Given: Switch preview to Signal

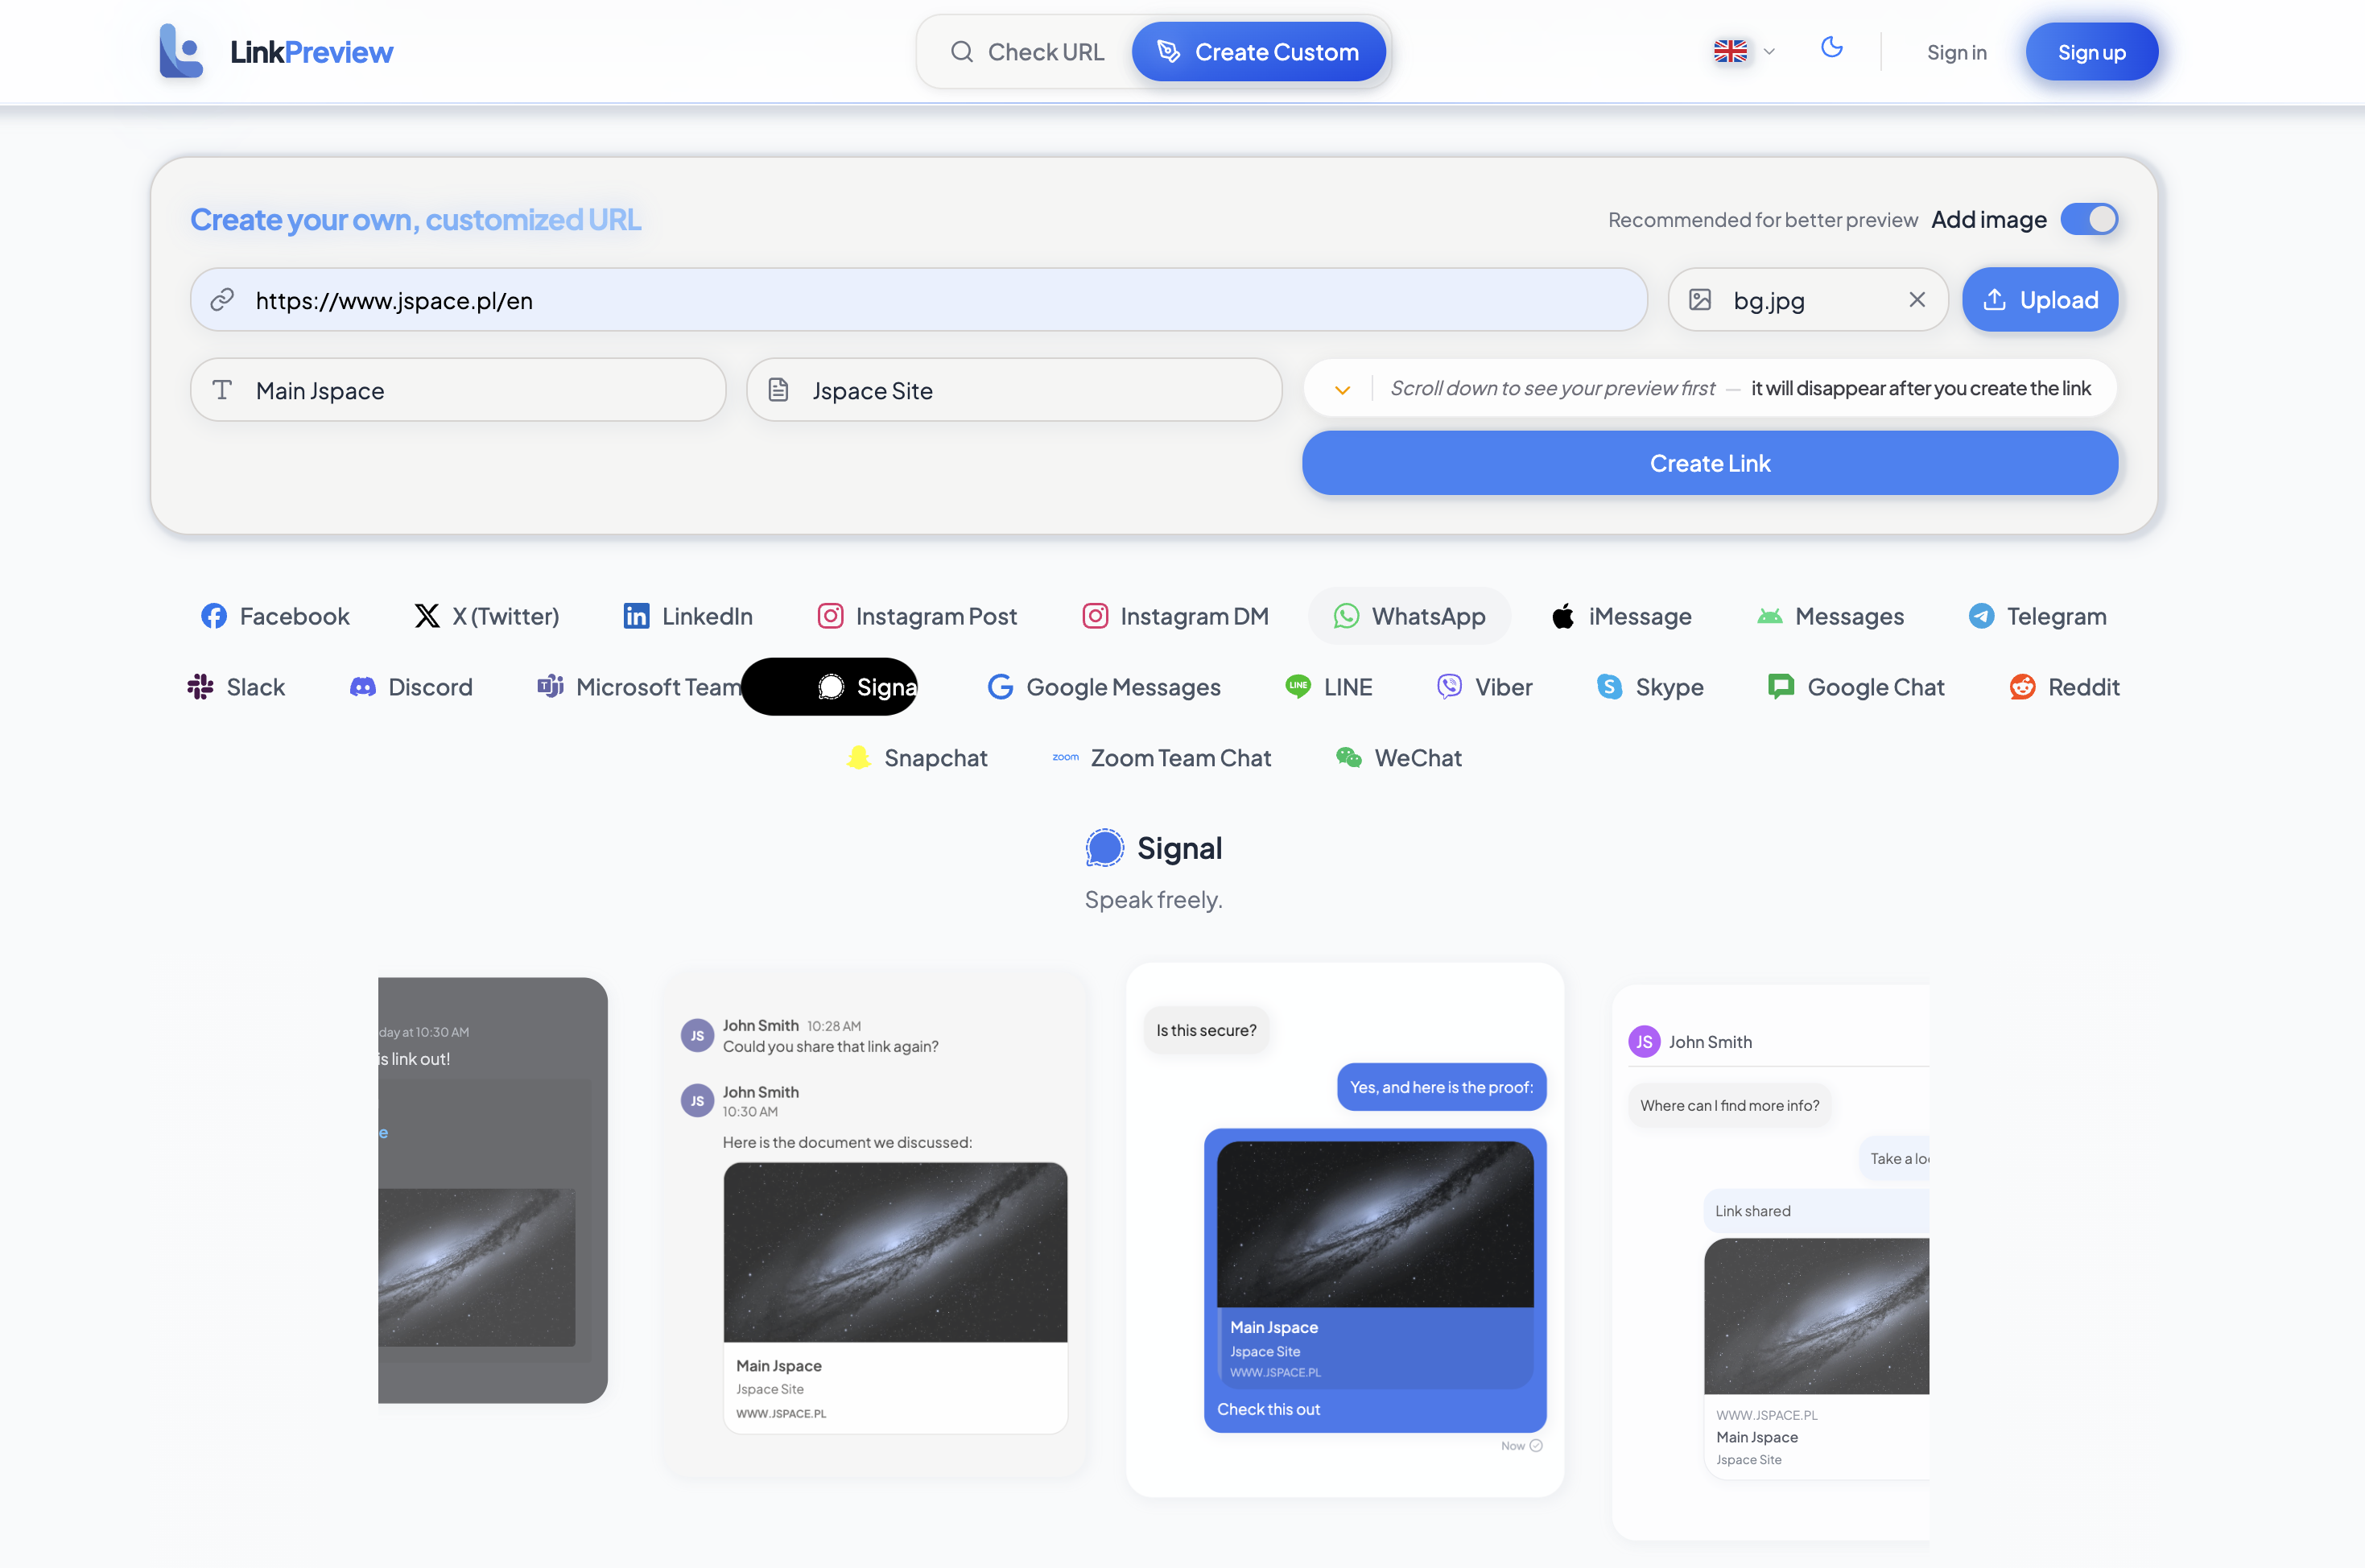Looking at the screenshot, I should (x=829, y=687).
